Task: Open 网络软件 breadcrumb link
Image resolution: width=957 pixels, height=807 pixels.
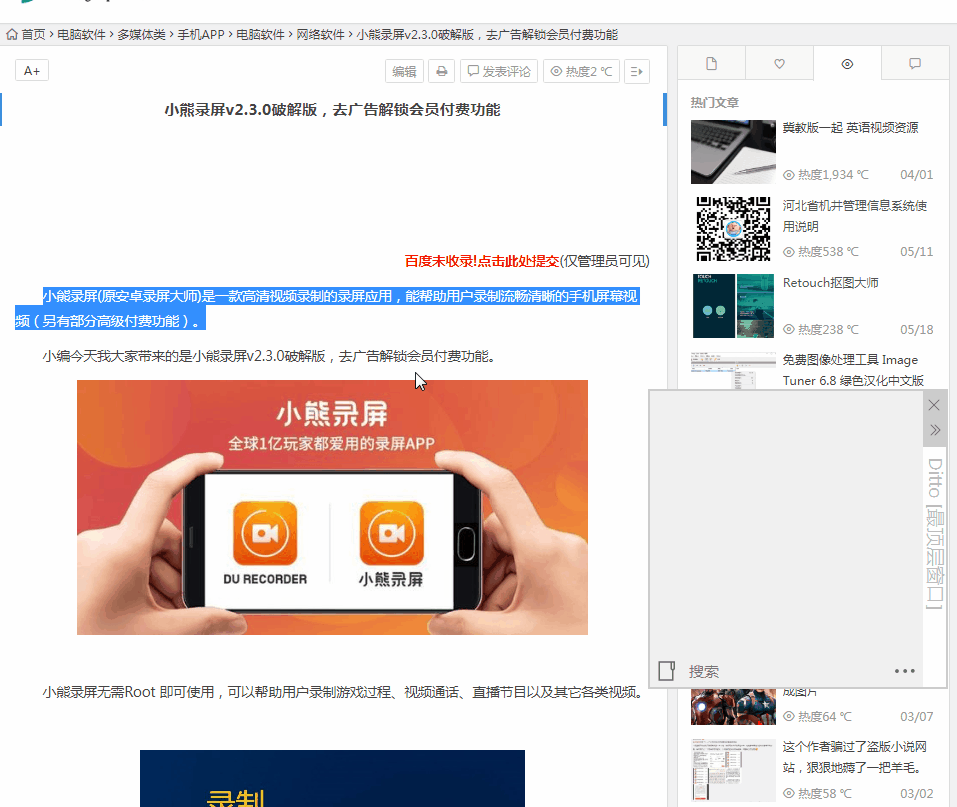Action: click(x=320, y=35)
